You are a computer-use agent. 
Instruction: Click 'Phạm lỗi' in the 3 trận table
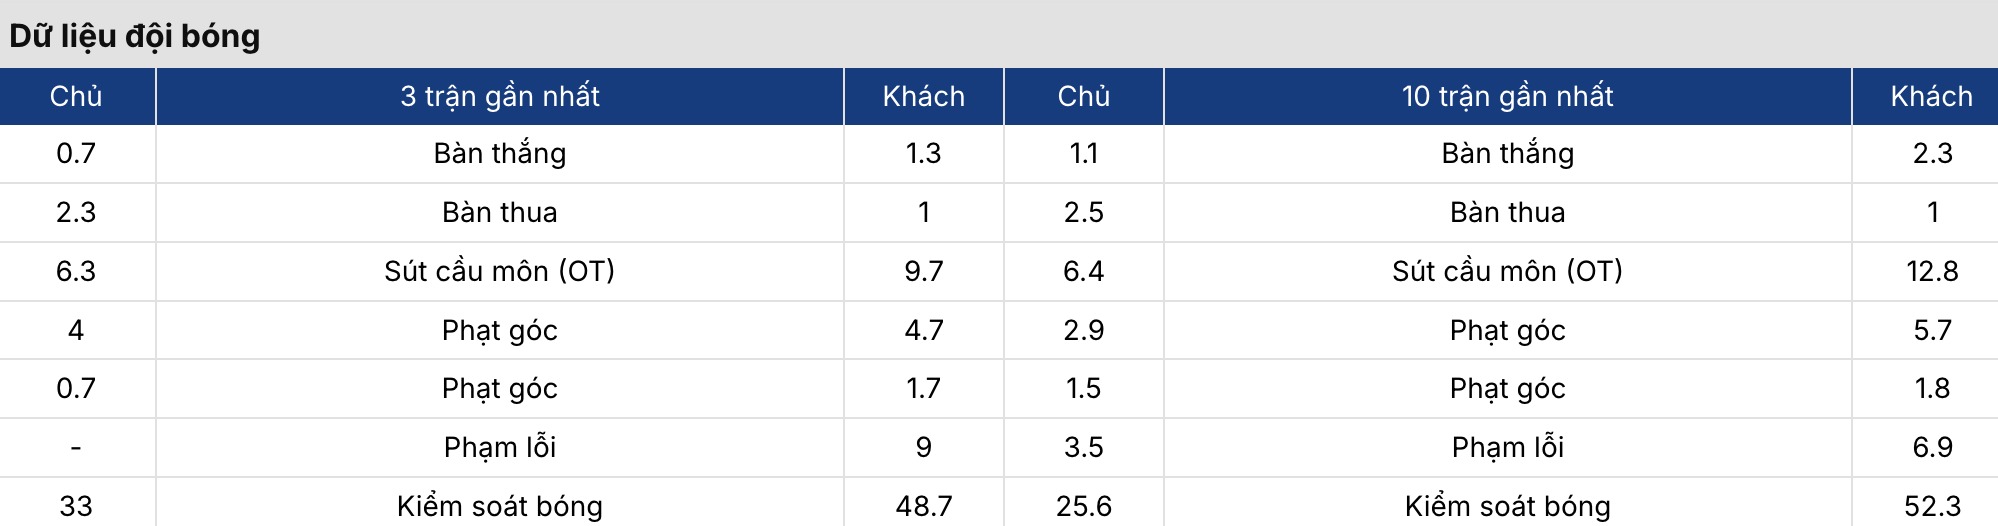500,447
